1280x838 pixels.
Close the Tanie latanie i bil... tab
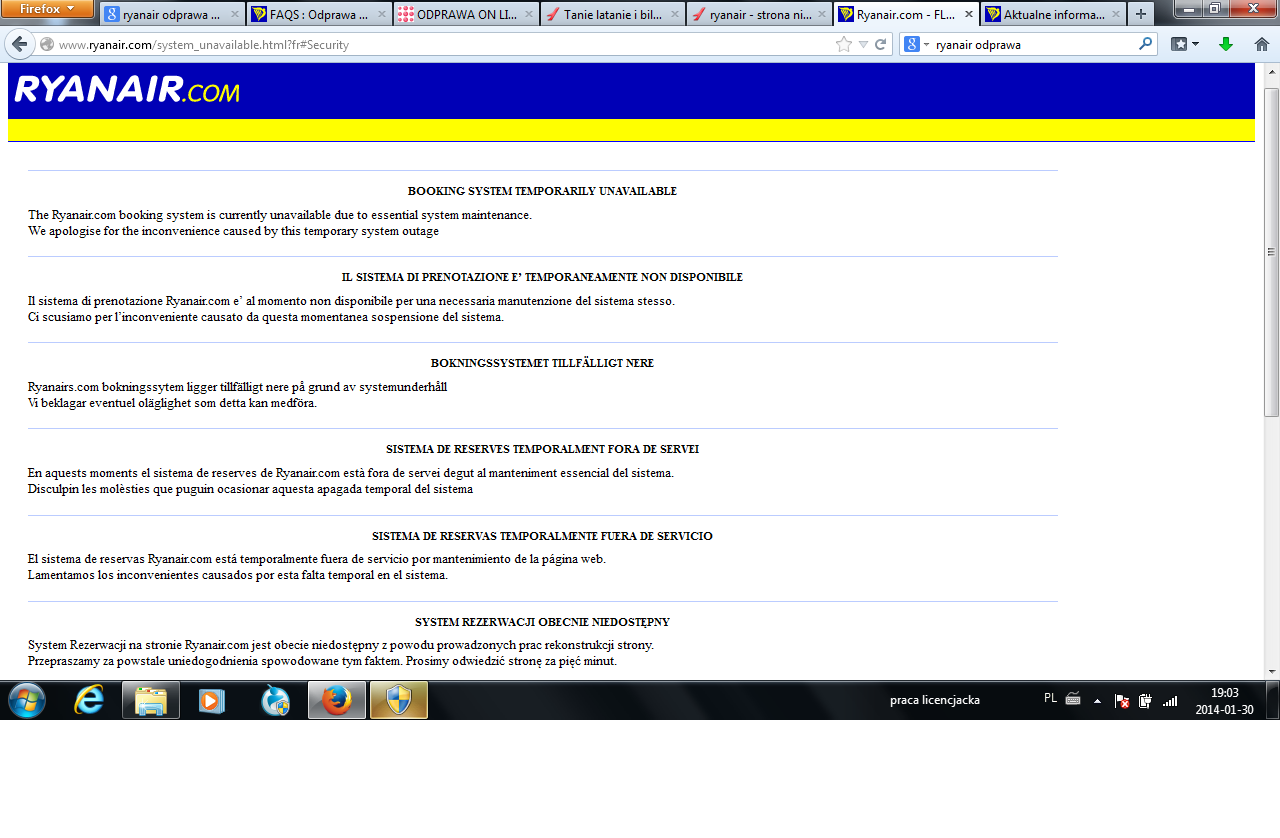(676, 14)
